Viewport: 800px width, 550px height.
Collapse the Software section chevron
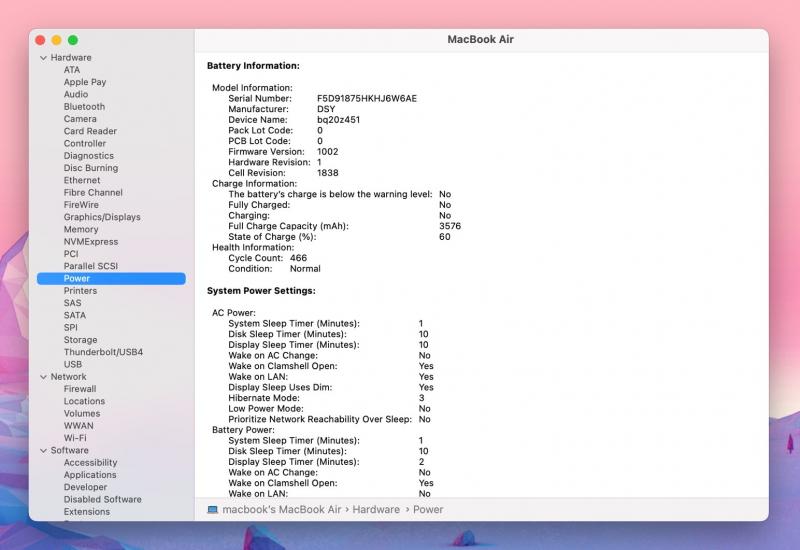tap(43, 451)
